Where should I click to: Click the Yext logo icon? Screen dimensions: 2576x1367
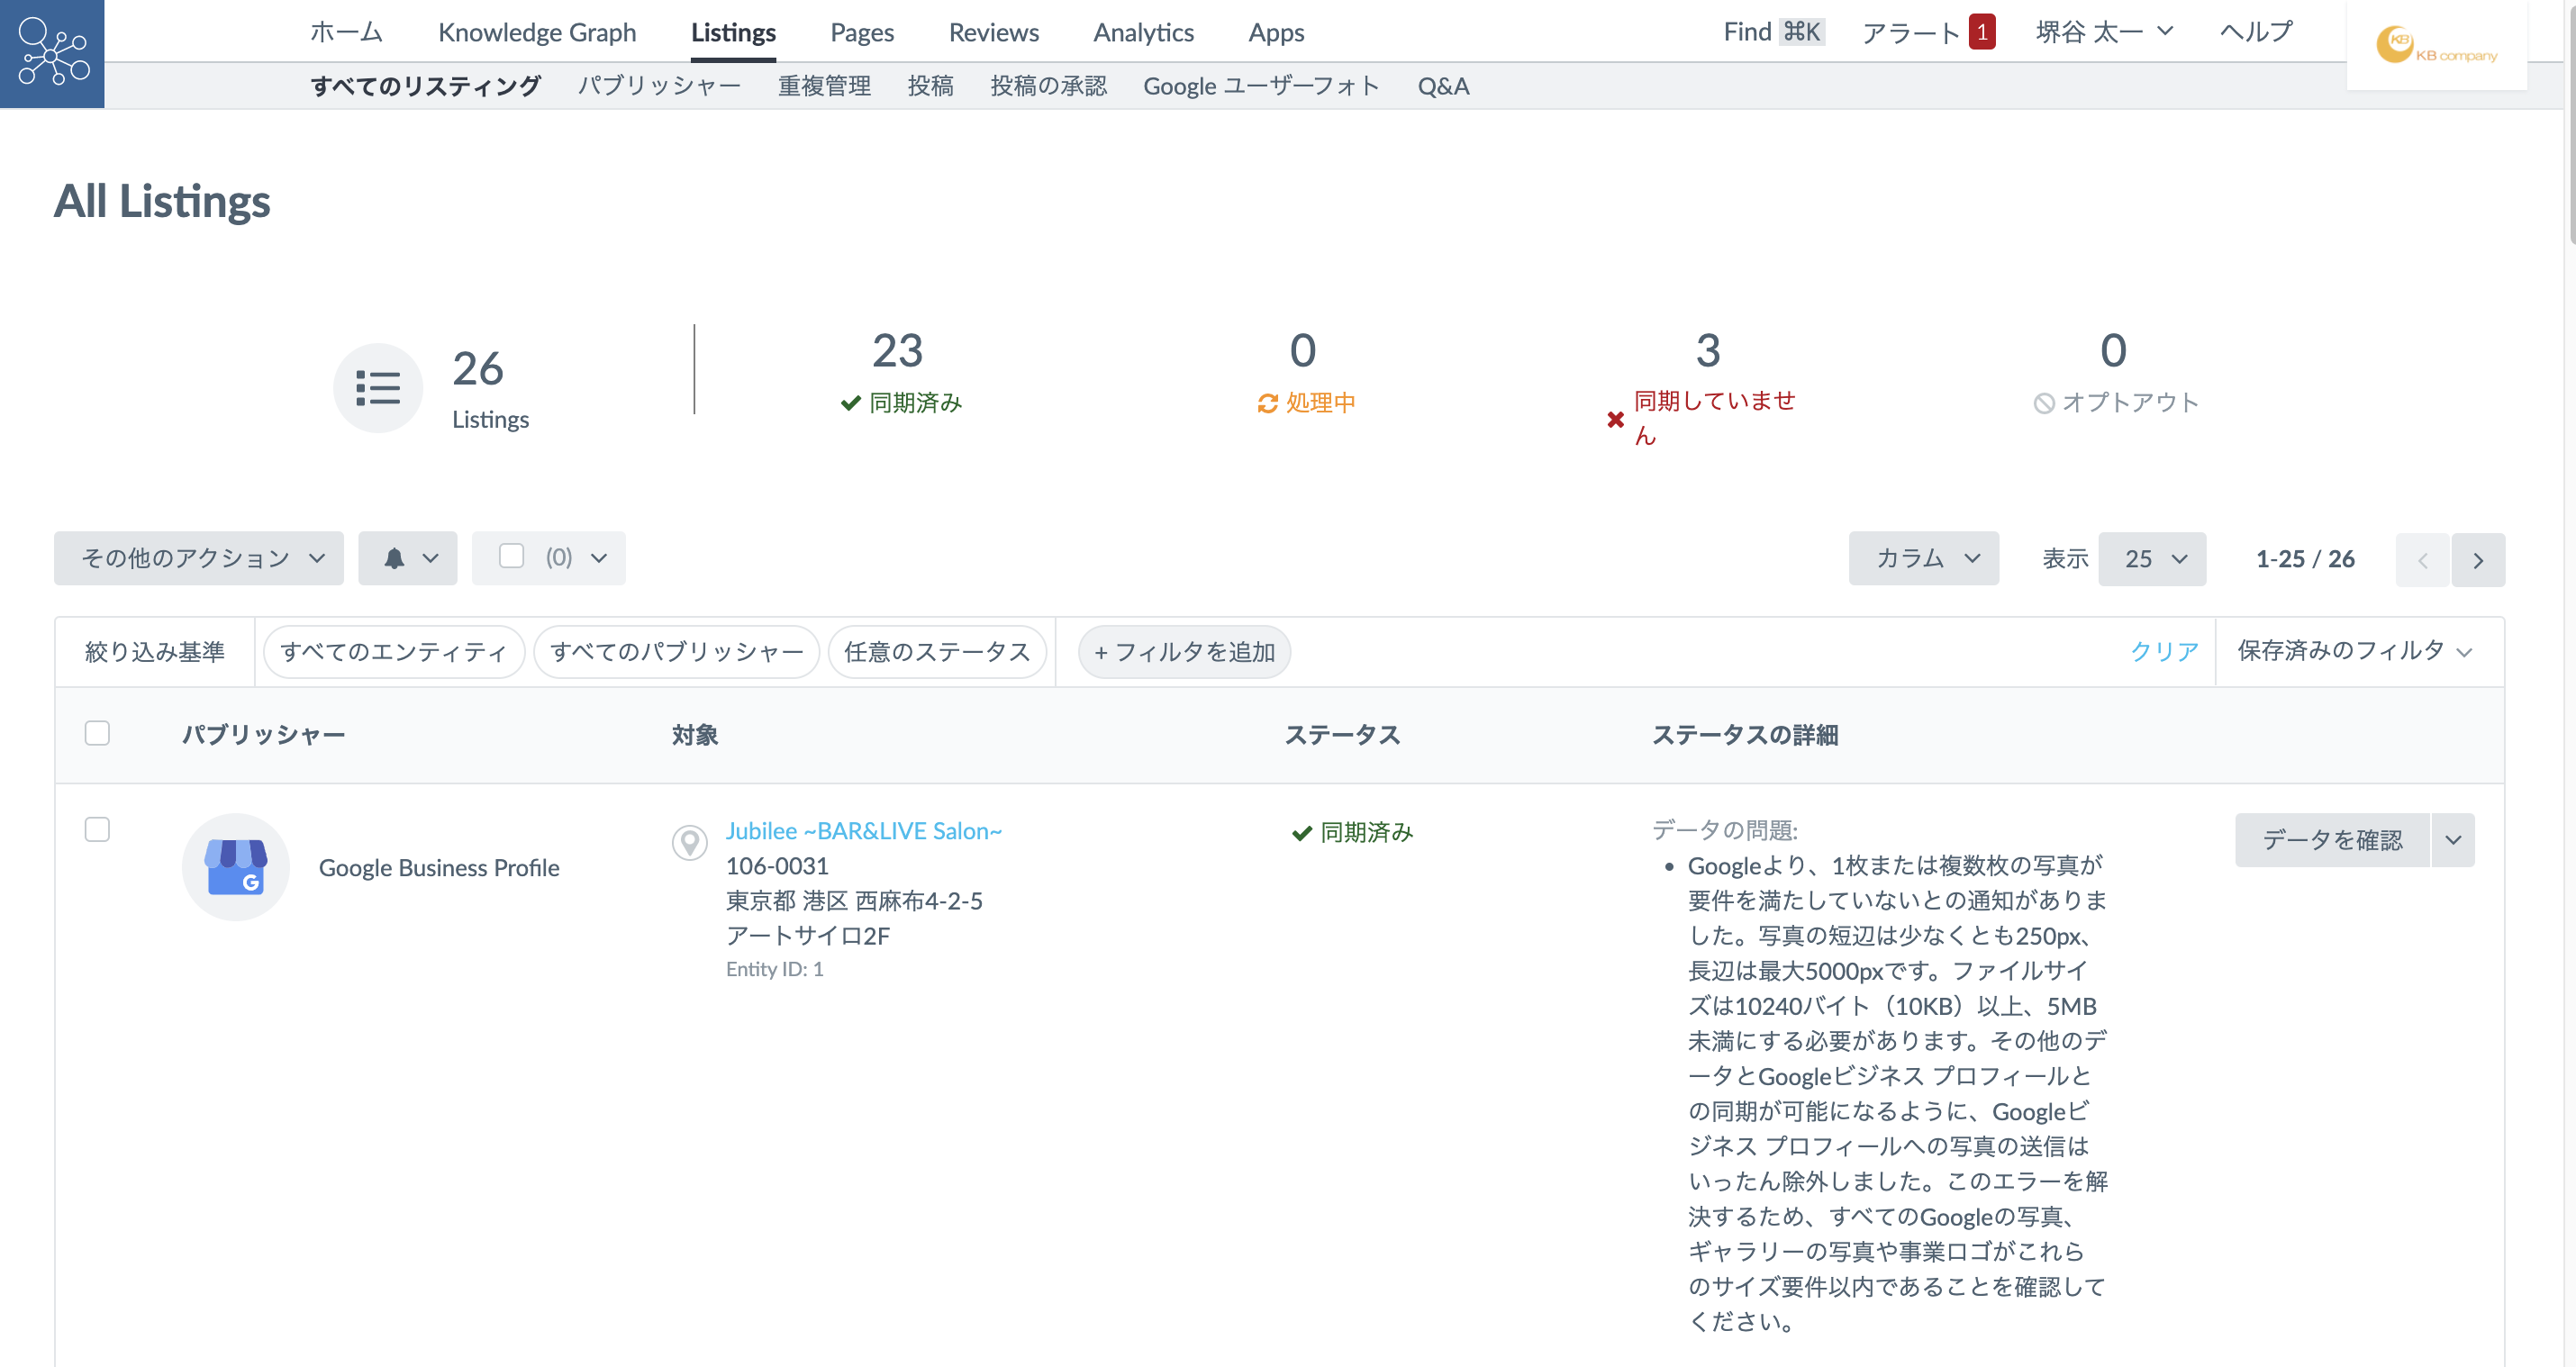click(52, 53)
